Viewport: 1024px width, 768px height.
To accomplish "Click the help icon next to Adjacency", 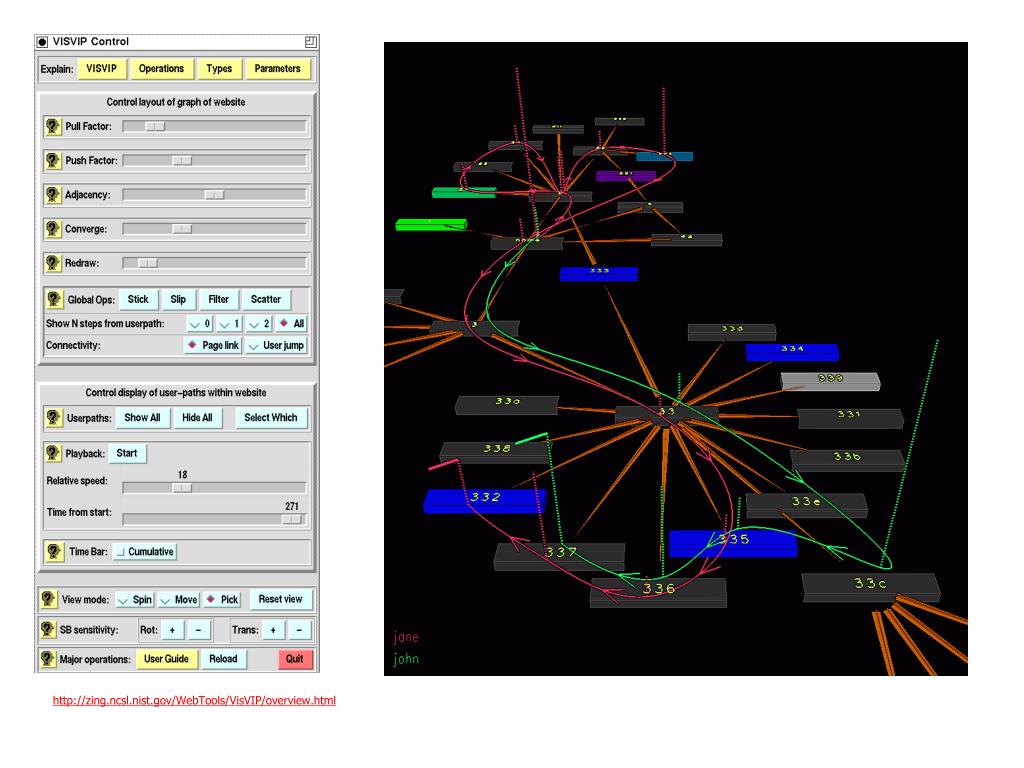I will (x=52, y=195).
